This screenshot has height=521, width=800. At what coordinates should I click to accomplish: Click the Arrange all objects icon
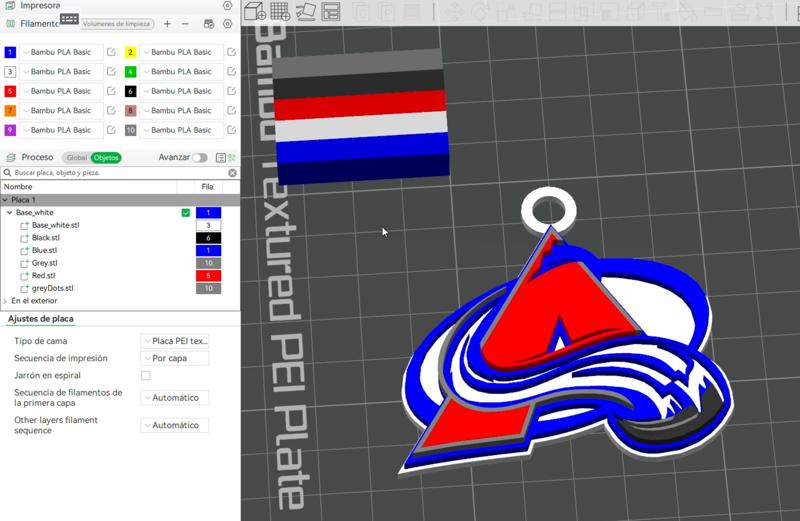(331, 11)
